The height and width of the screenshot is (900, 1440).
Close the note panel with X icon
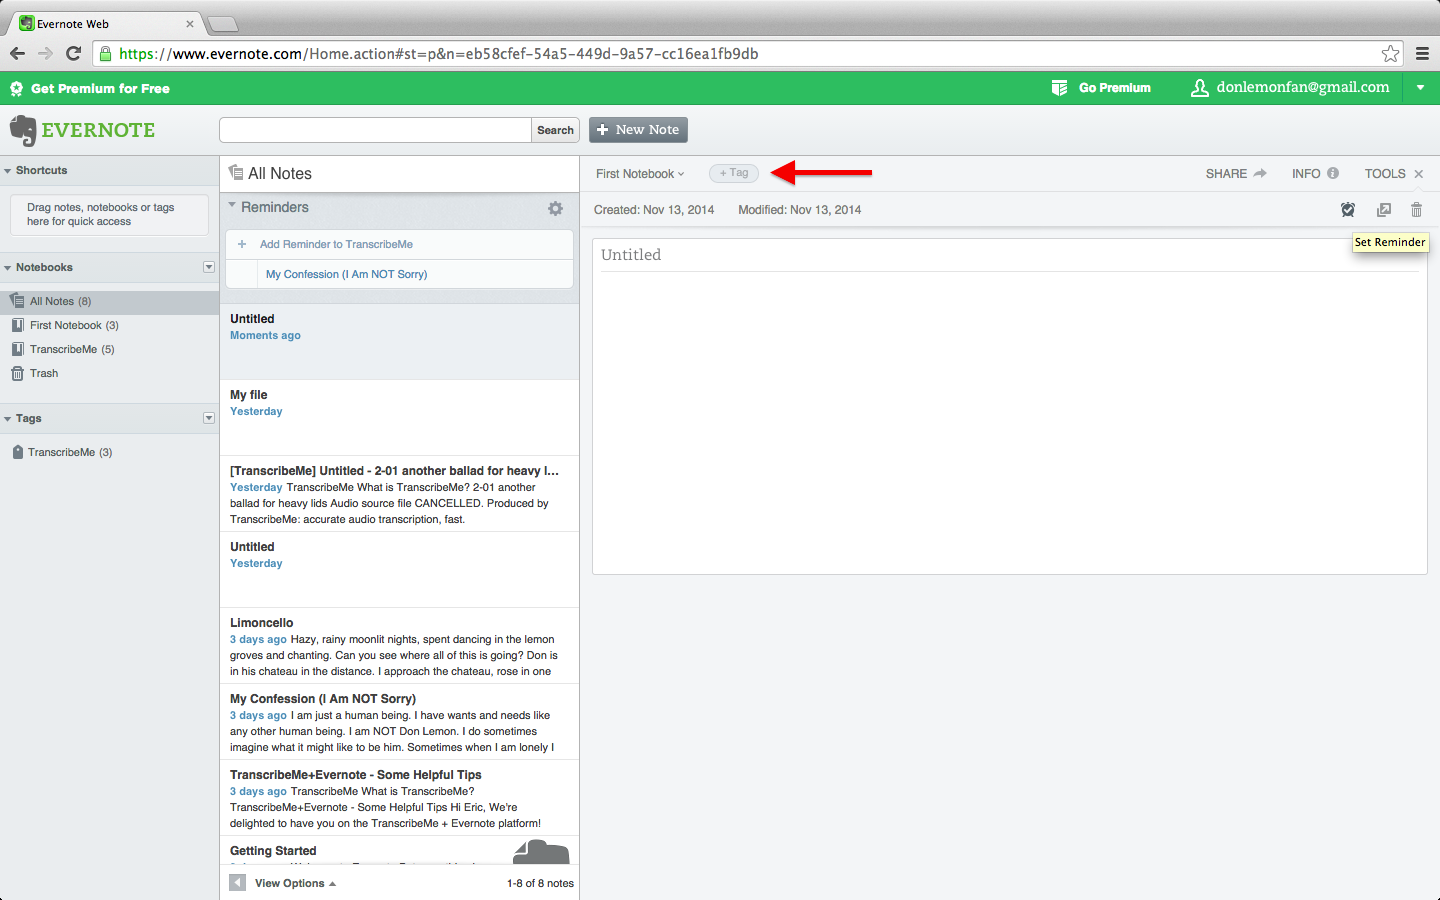point(1418,174)
